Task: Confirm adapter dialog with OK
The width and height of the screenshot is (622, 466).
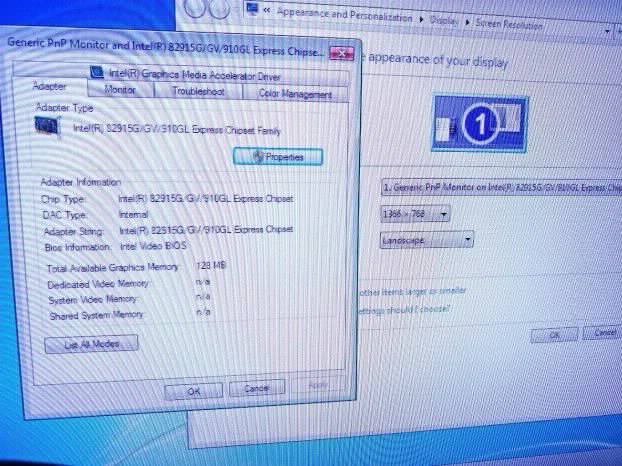Action: tap(194, 391)
